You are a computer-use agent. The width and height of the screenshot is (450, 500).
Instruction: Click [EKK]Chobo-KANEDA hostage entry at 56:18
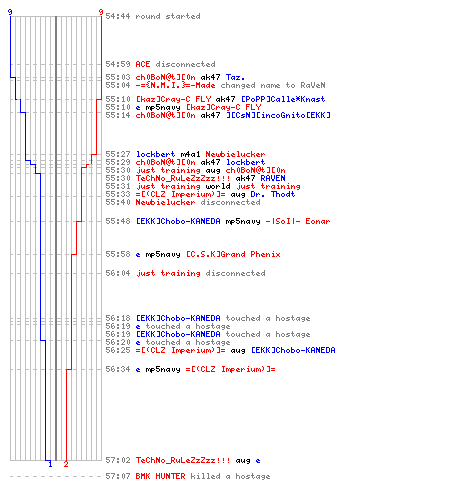click(x=208, y=318)
